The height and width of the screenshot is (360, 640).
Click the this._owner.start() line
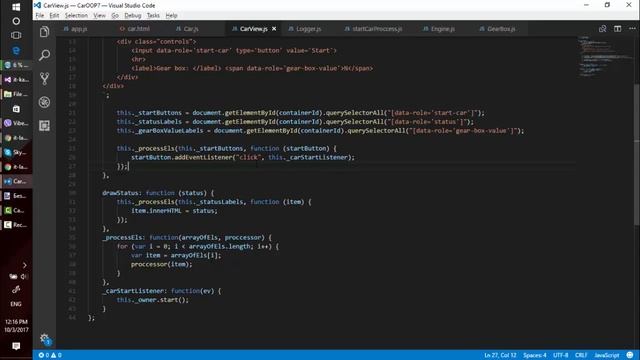[x=153, y=300]
